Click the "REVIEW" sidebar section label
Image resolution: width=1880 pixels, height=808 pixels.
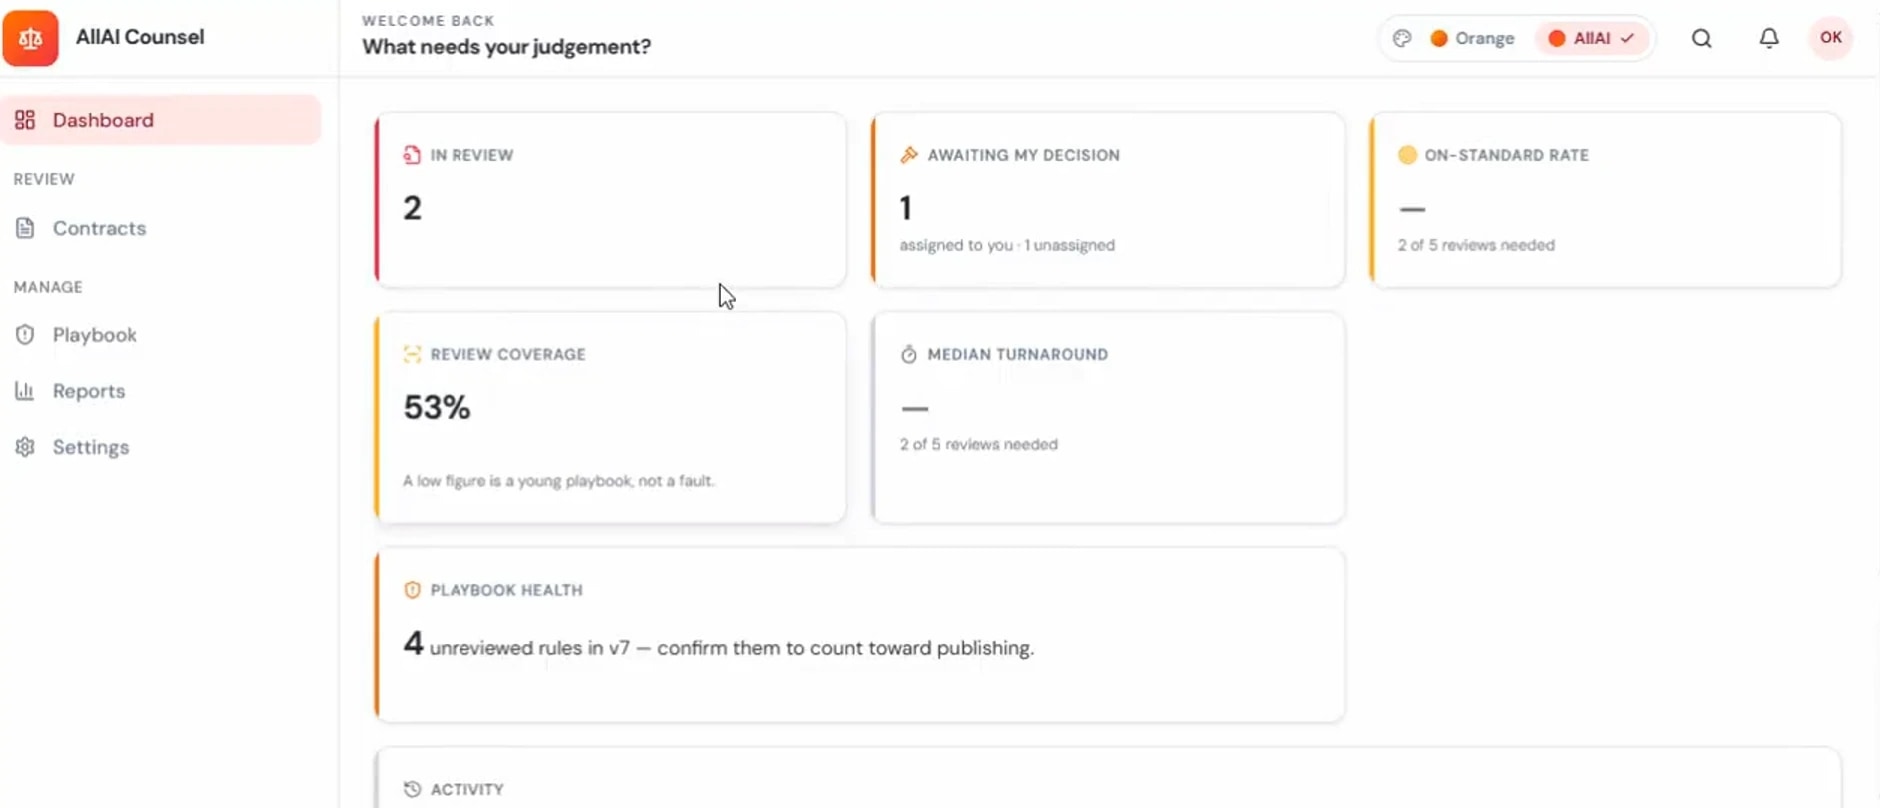pyautogui.click(x=44, y=179)
